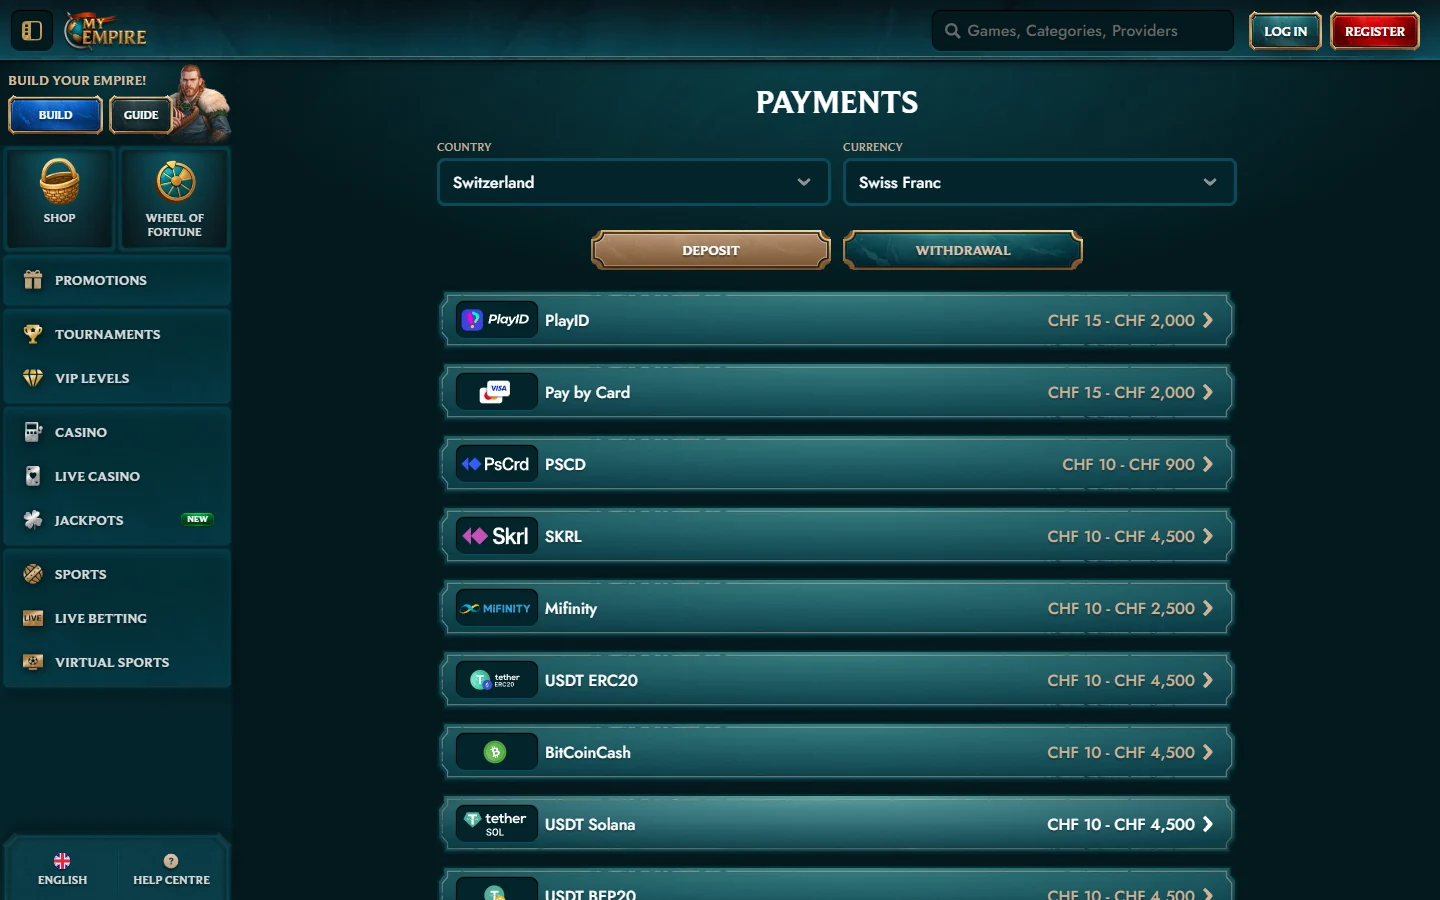Image resolution: width=1440 pixels, height=900 pixels.
Task: Focus the Games, Categories, Providers search field
Action: pyautogui.click(x=1083, y=31)
